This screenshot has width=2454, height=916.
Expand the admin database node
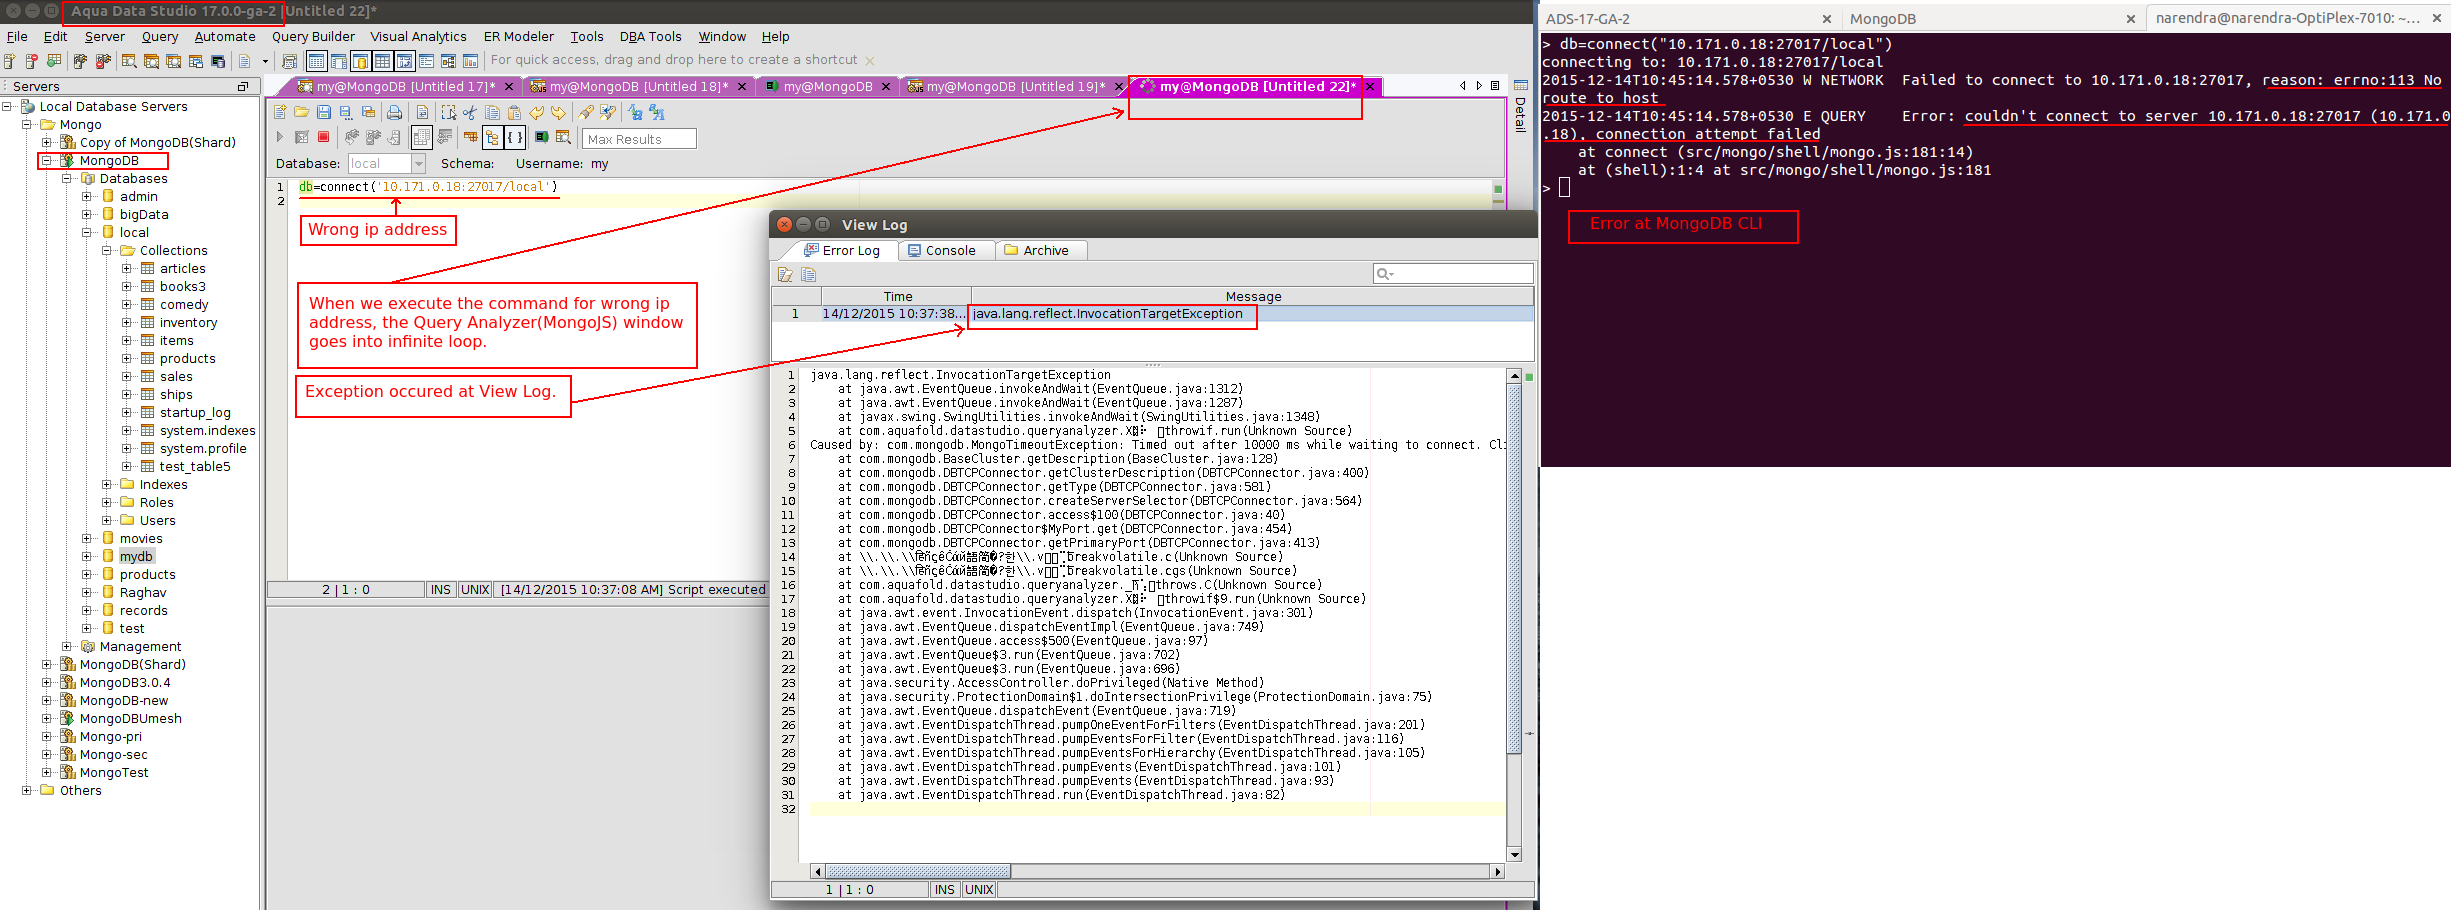click(x=86, y=197)
